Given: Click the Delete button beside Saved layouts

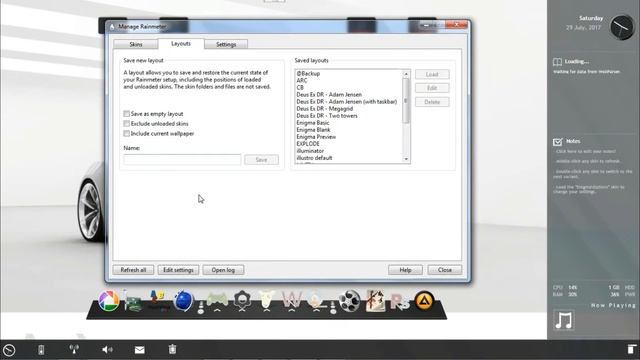Looking at the screenshot, I should 432,102.
